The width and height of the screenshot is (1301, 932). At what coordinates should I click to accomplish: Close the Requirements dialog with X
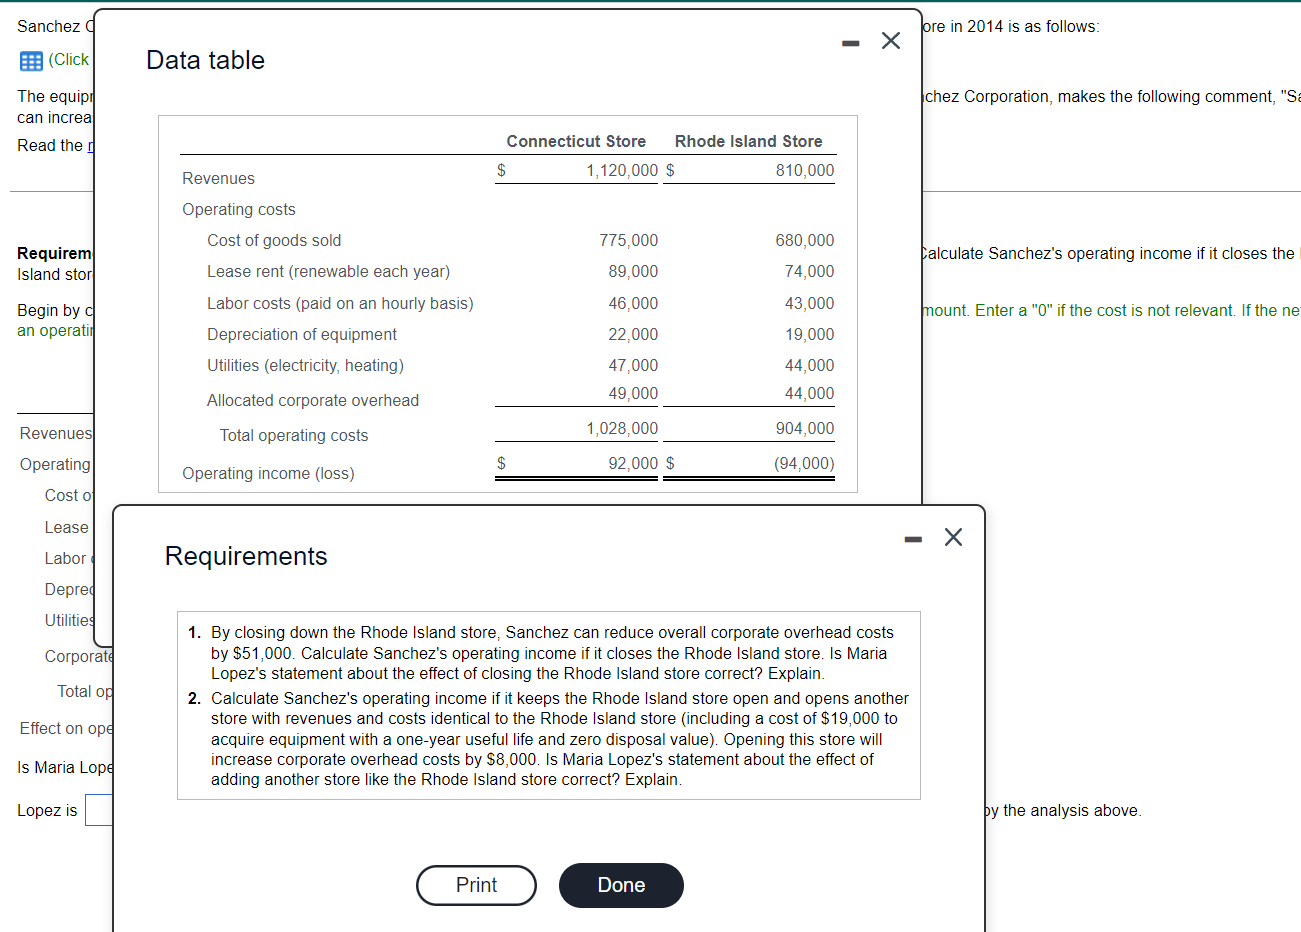(x=953, y=537)
